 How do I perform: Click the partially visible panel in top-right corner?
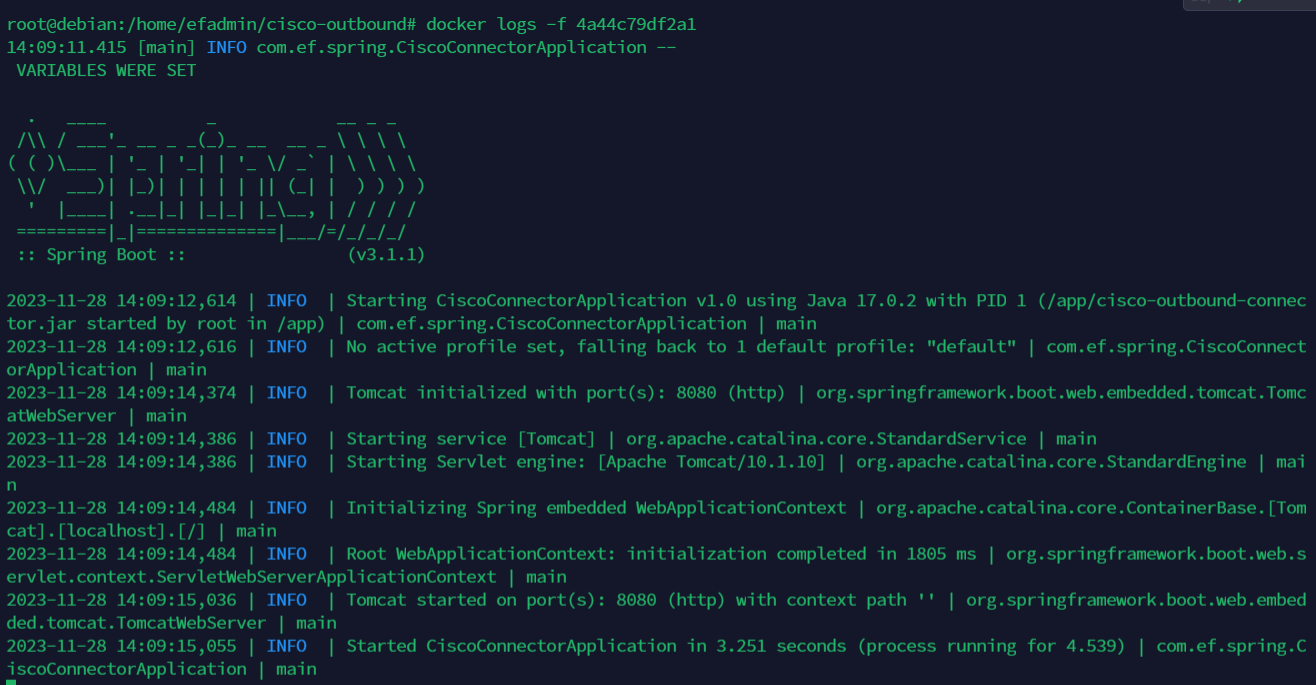point(1248,4)
